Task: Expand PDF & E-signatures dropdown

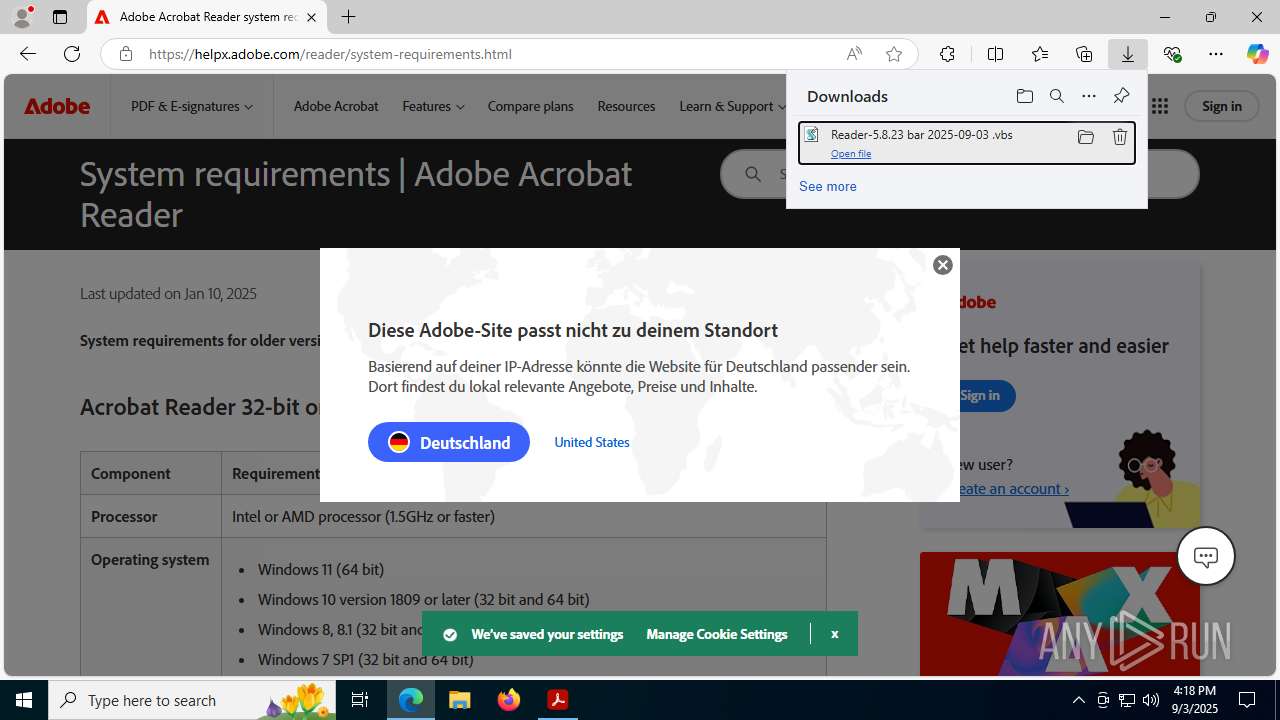Action: [x=192, y=106]
